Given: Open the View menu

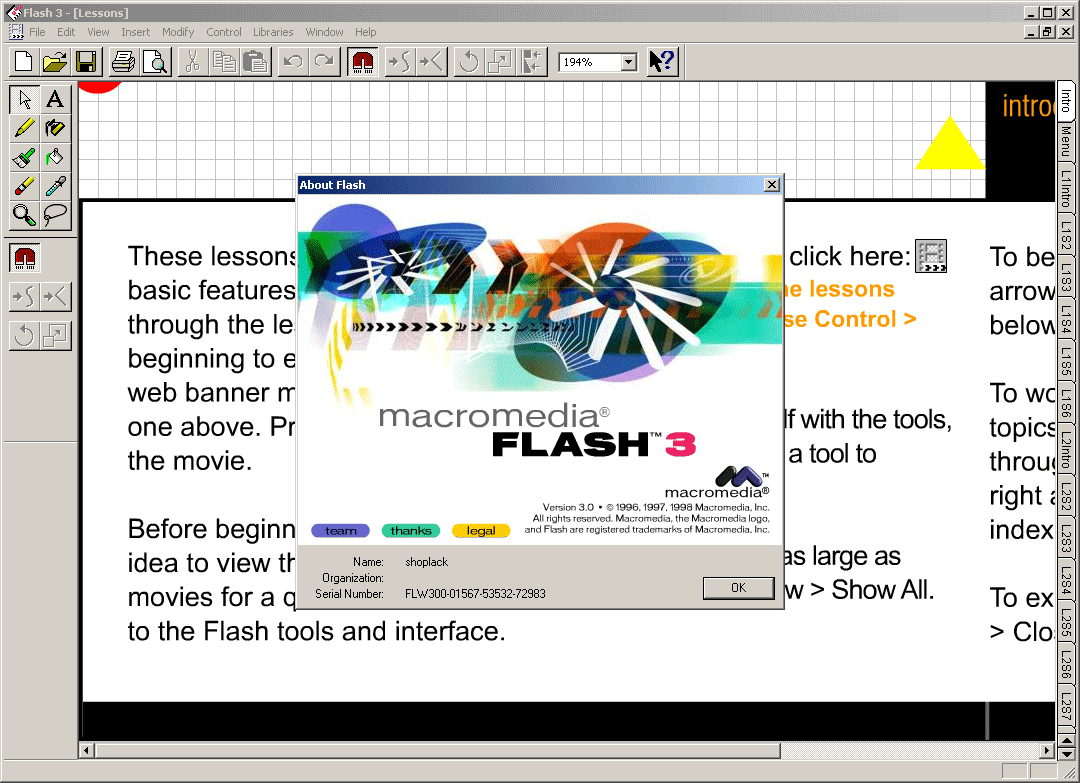Looking at the screenshot, I should coord(98,32).
